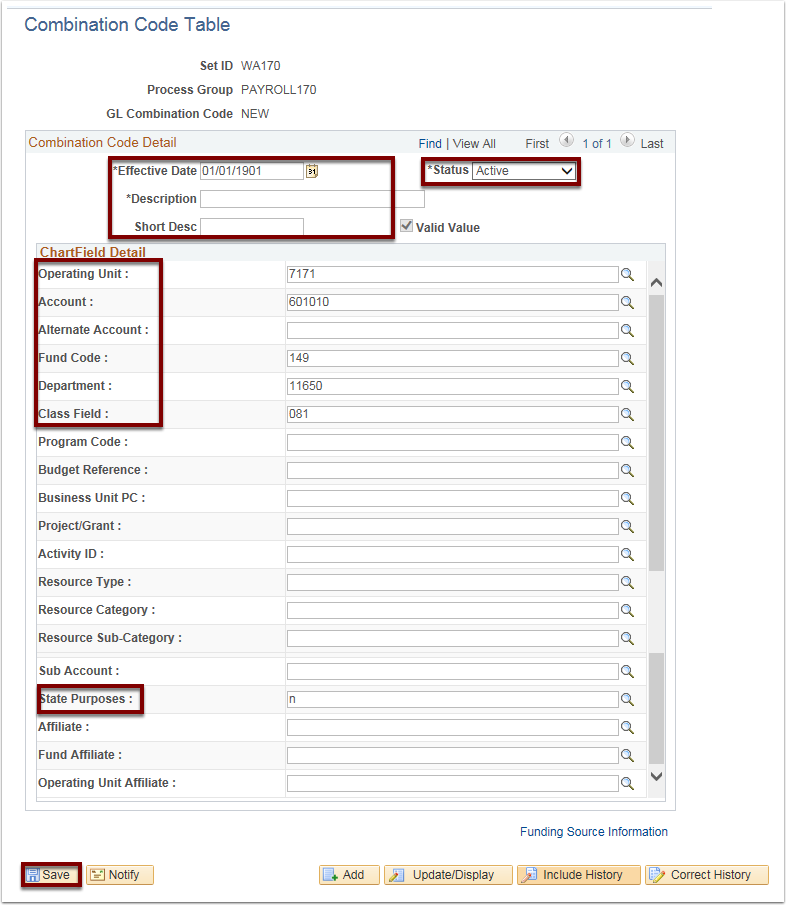Open Budget Reference lookup
This screenshot has height=905, width=786.
627,470
